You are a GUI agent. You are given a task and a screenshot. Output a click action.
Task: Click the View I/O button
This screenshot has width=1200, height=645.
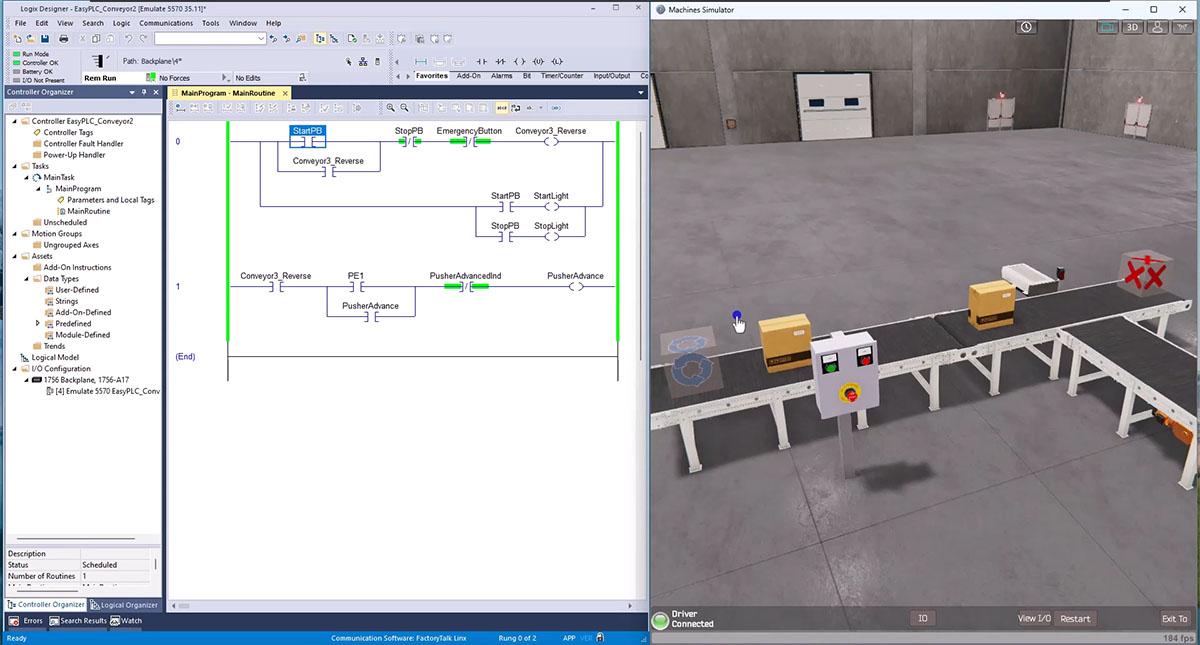(x=1034, y=618)
